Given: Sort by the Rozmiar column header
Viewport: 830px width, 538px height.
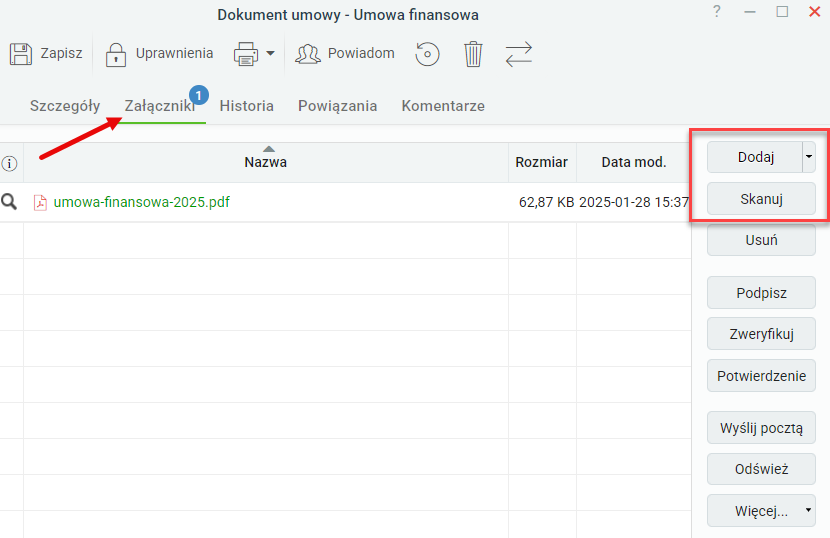Looking at the screenshot, I should pyautogui.click(x=542, y=162).
